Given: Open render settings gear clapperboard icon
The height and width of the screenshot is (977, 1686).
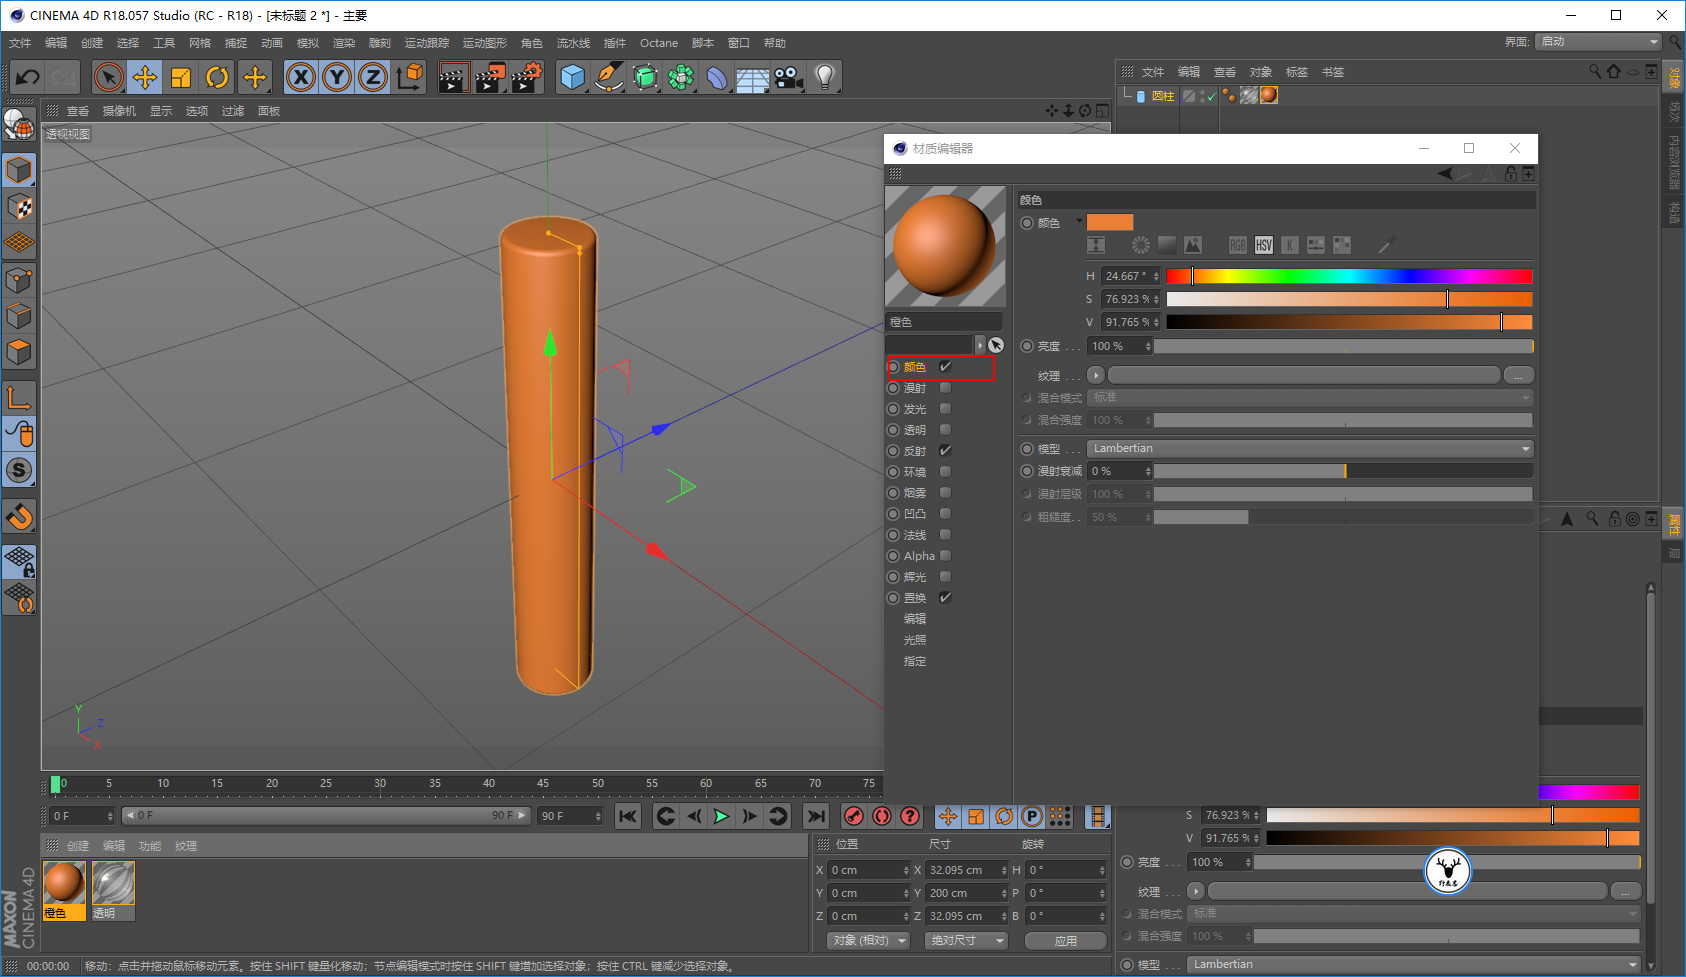Looking at the screenshot, I should 527,77.
